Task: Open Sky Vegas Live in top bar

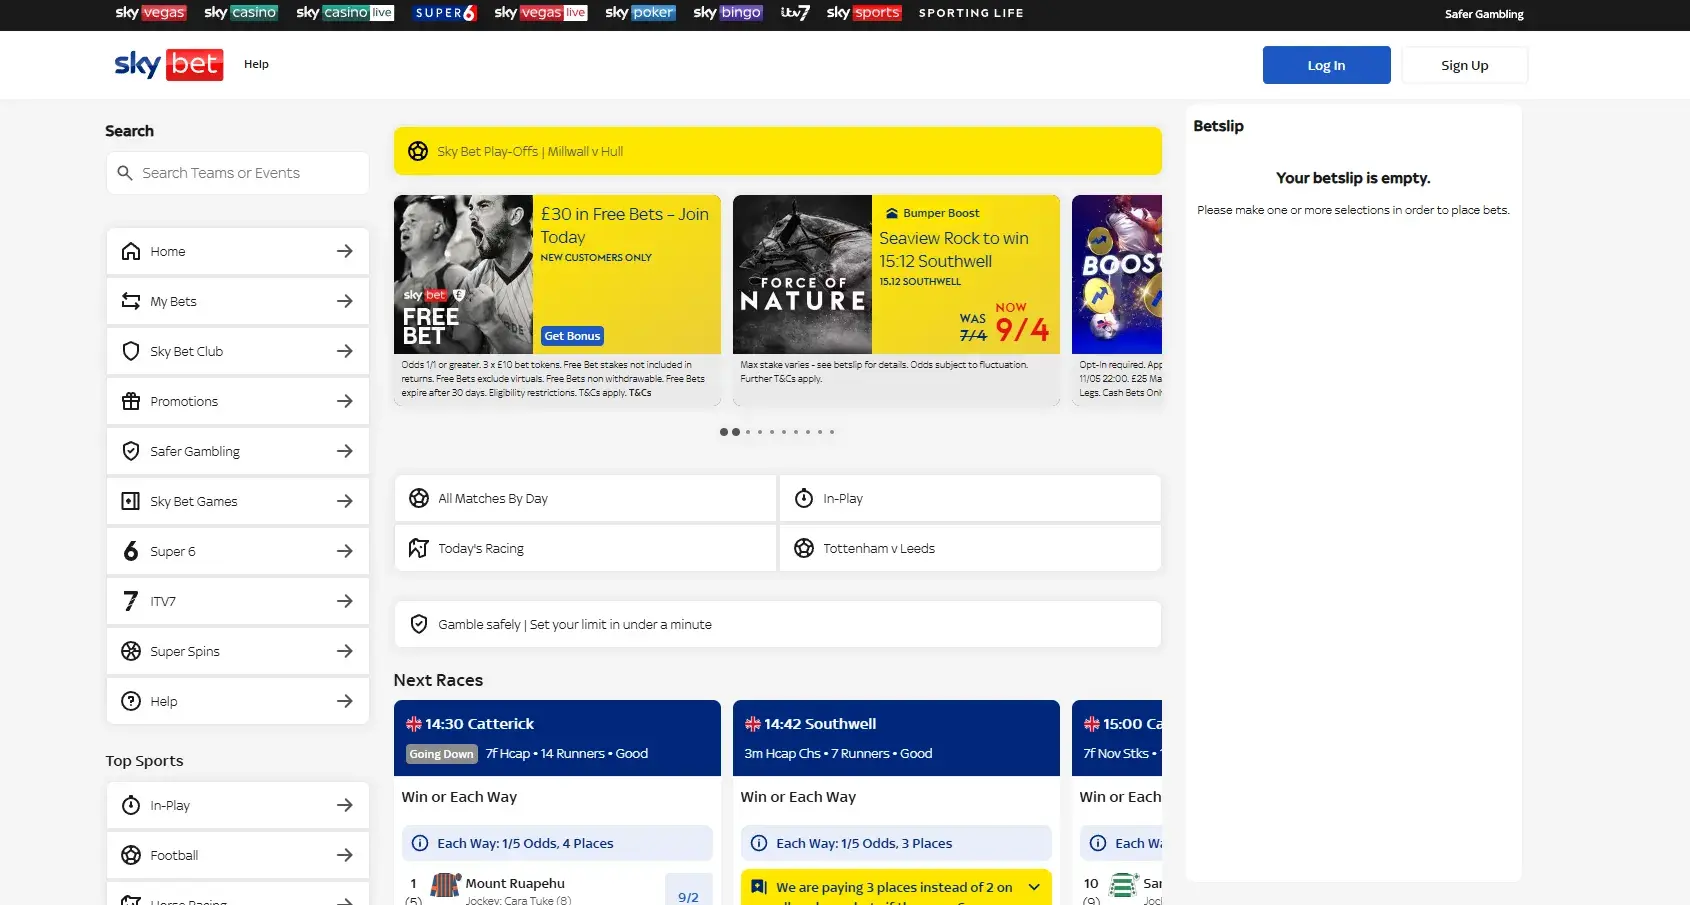Action: [x=541, y=13]
